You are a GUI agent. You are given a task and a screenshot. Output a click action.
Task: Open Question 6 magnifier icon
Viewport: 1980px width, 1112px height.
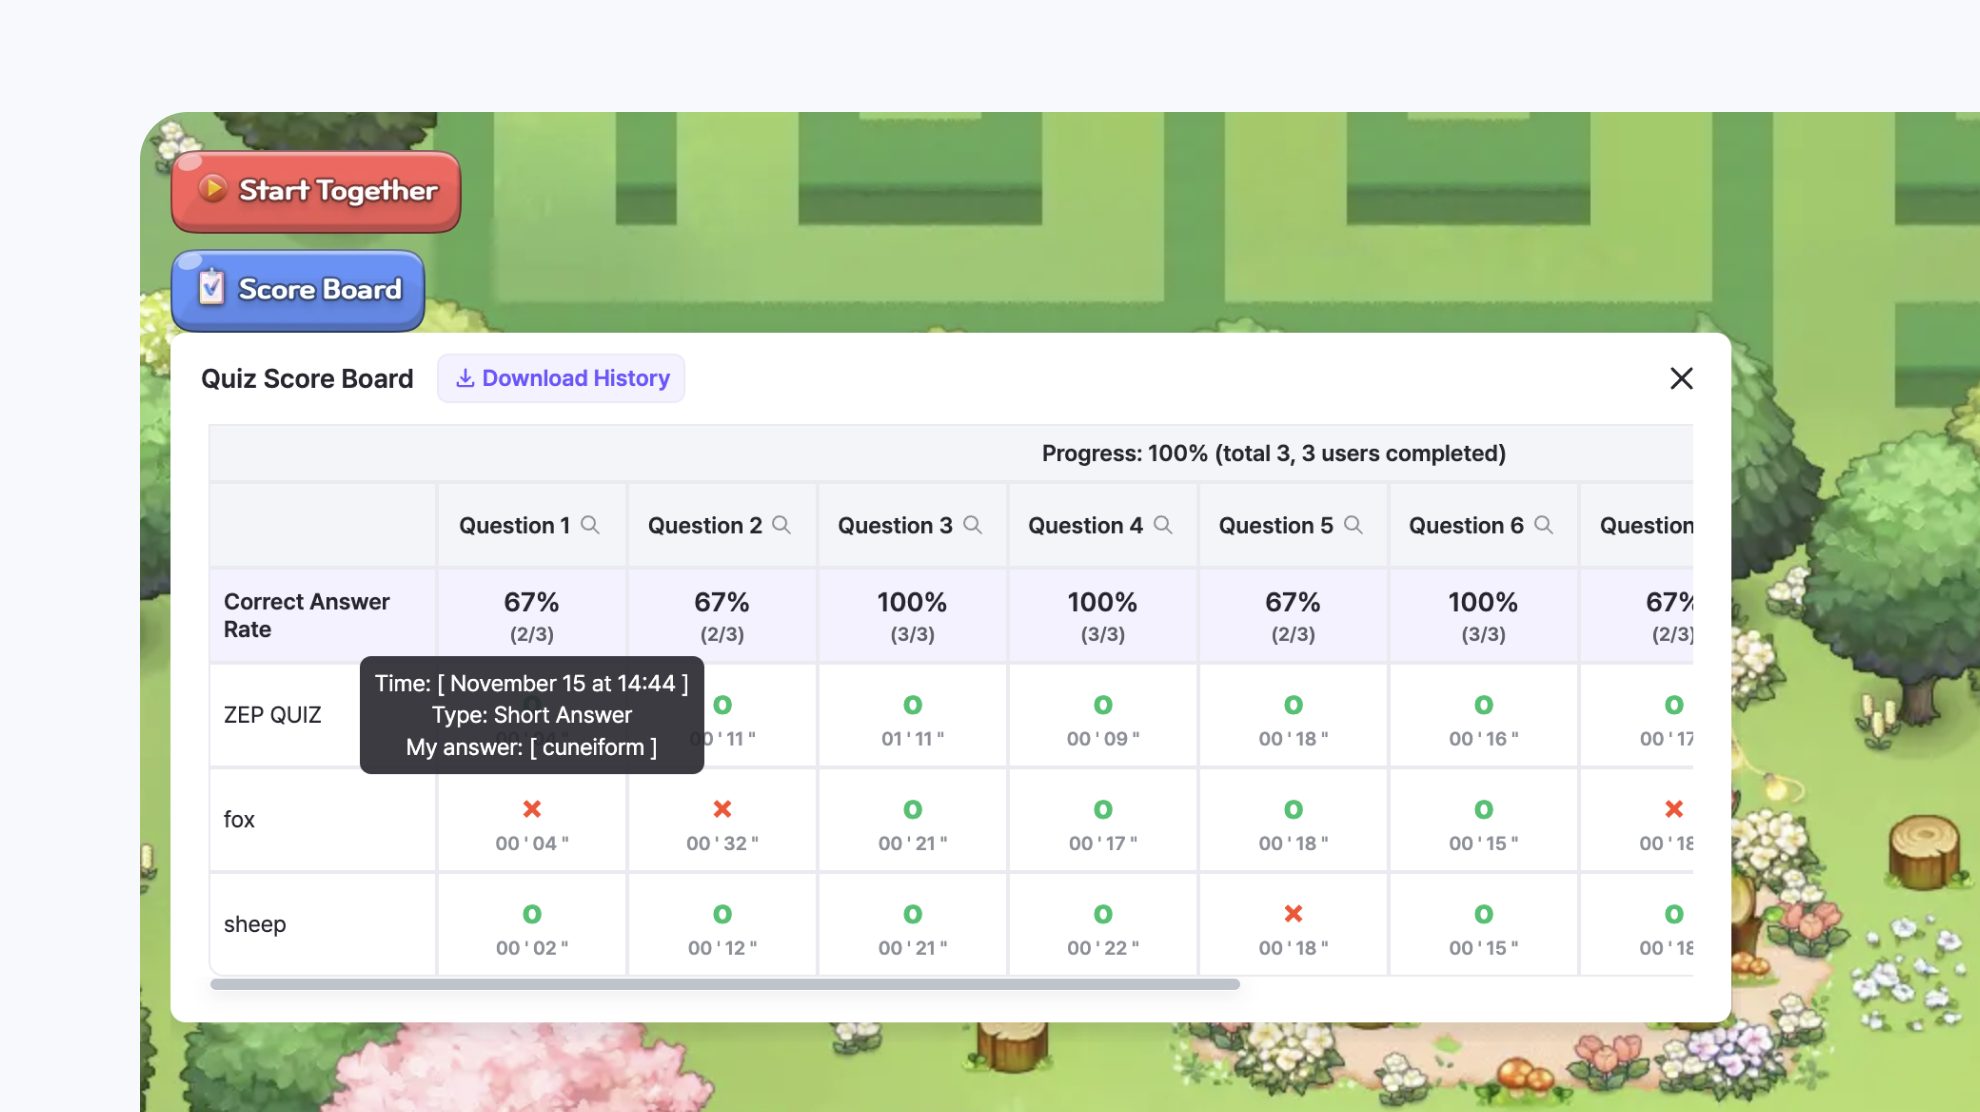point(1543,525)
